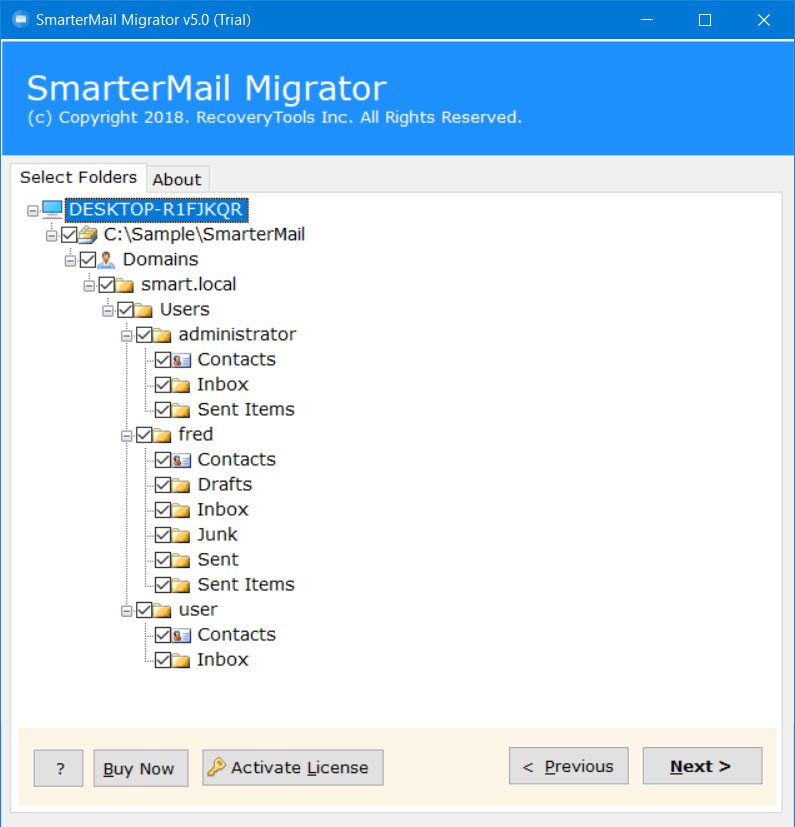
Task: Proceed with the Next button
Action: coord(702,766)
